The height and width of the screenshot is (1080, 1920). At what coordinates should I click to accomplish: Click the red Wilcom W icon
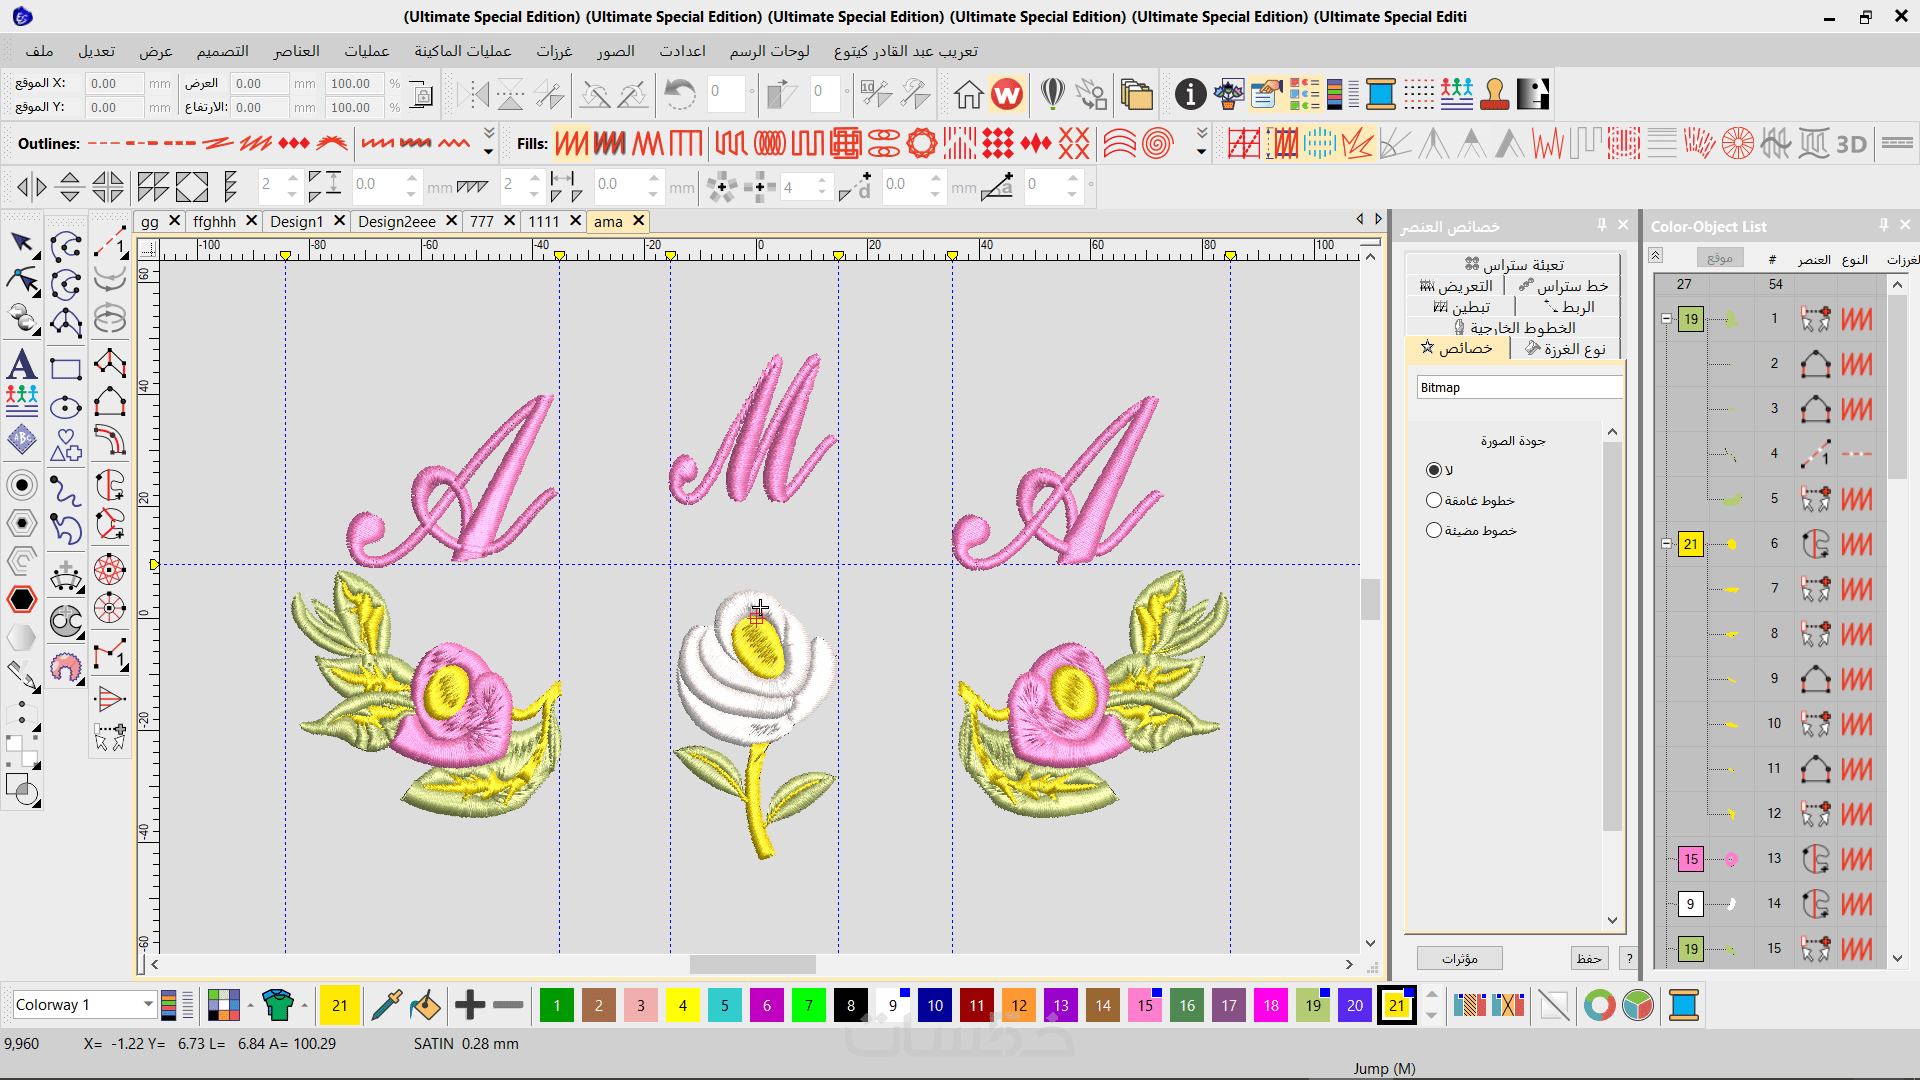pos(1007,95)
